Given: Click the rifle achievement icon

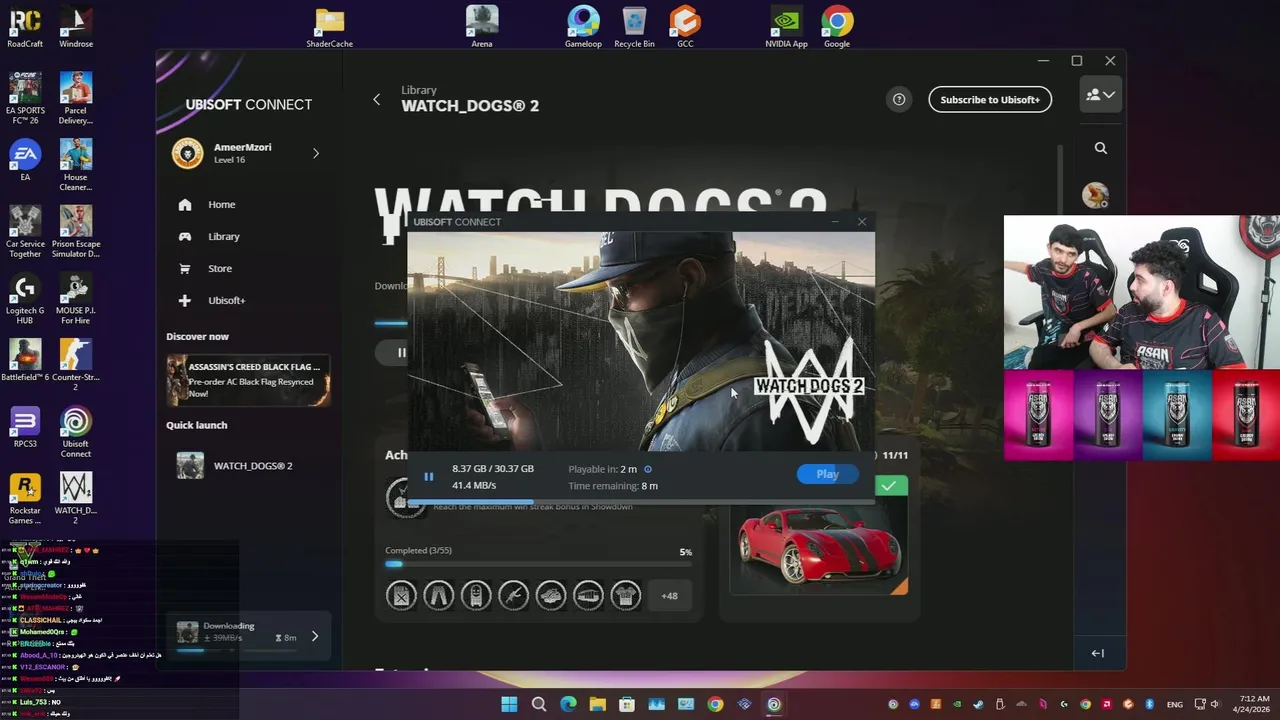Looking at the screenshot, I should [x=513, y=596].
